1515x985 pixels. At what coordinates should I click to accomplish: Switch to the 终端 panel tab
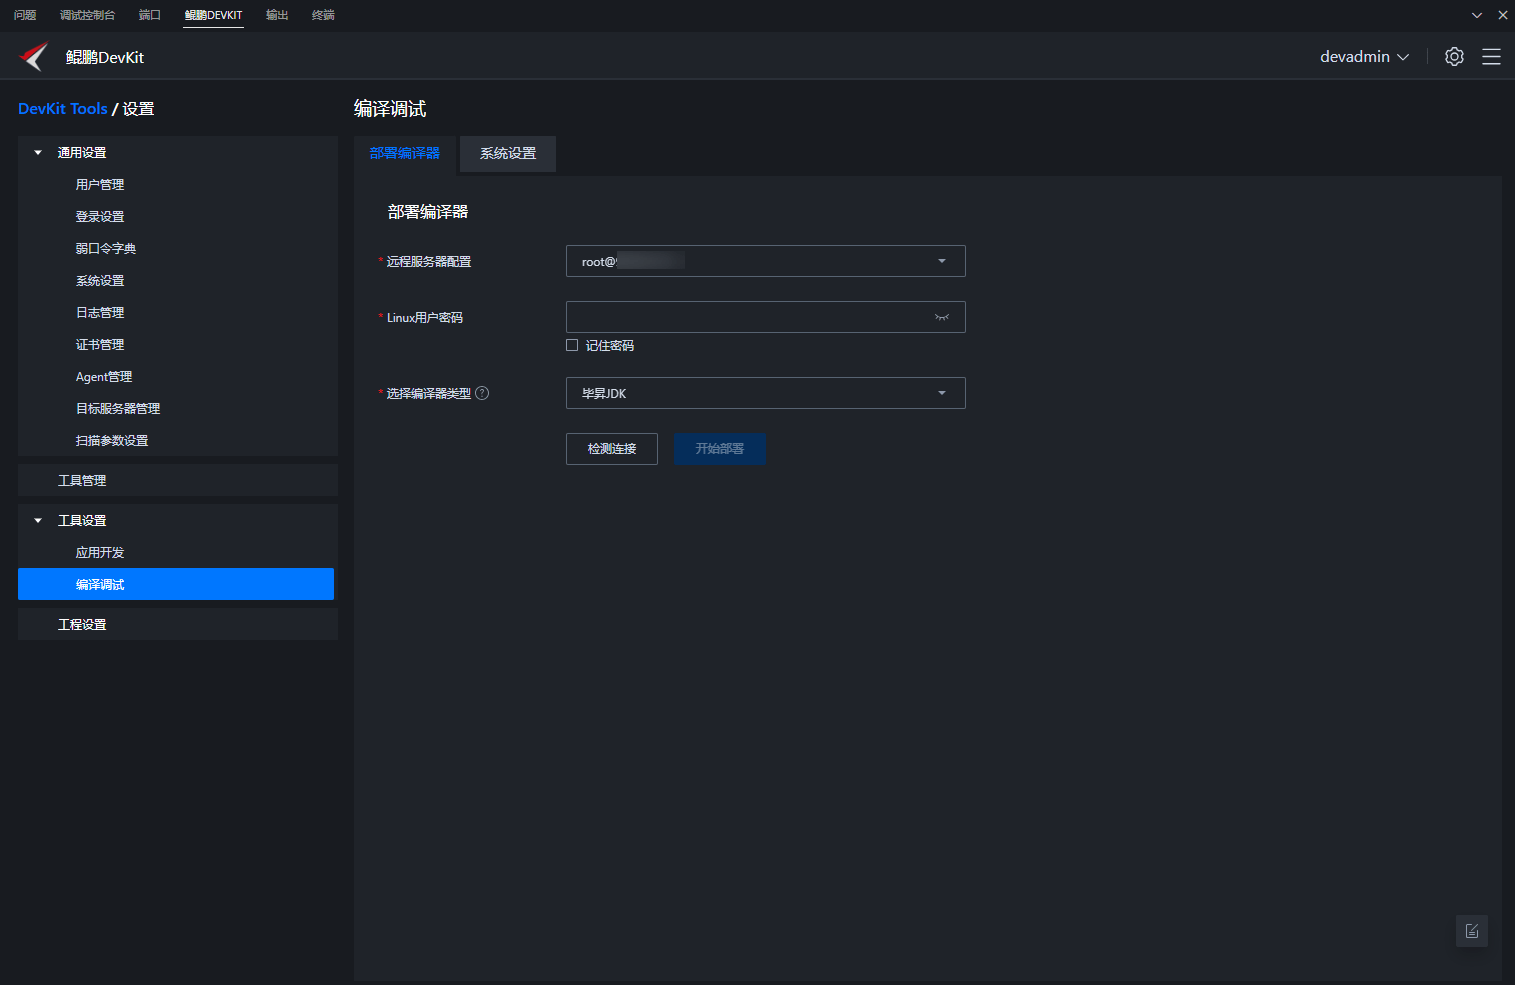click(323, 15)
